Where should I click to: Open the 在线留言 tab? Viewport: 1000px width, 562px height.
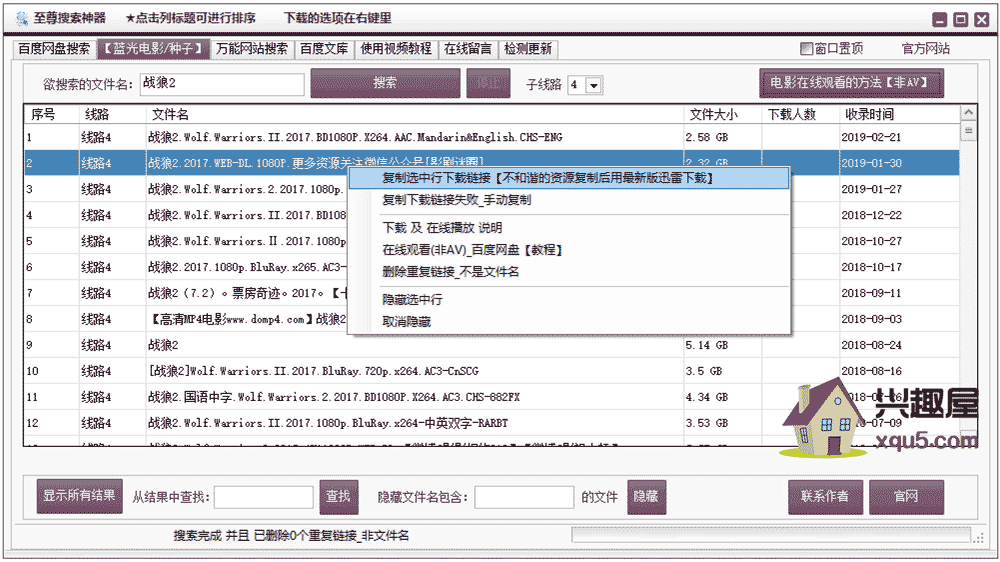pos(467,48)
